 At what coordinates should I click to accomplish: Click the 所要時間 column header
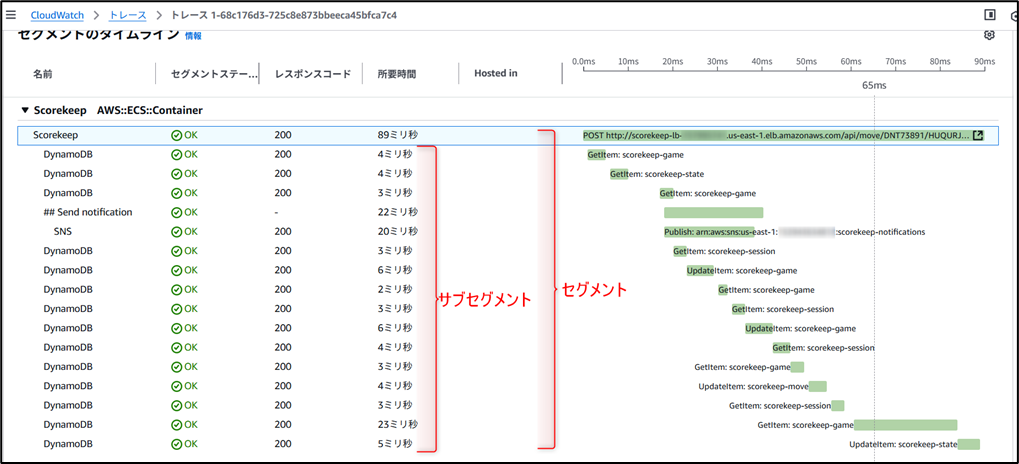(x=396, y=74)
